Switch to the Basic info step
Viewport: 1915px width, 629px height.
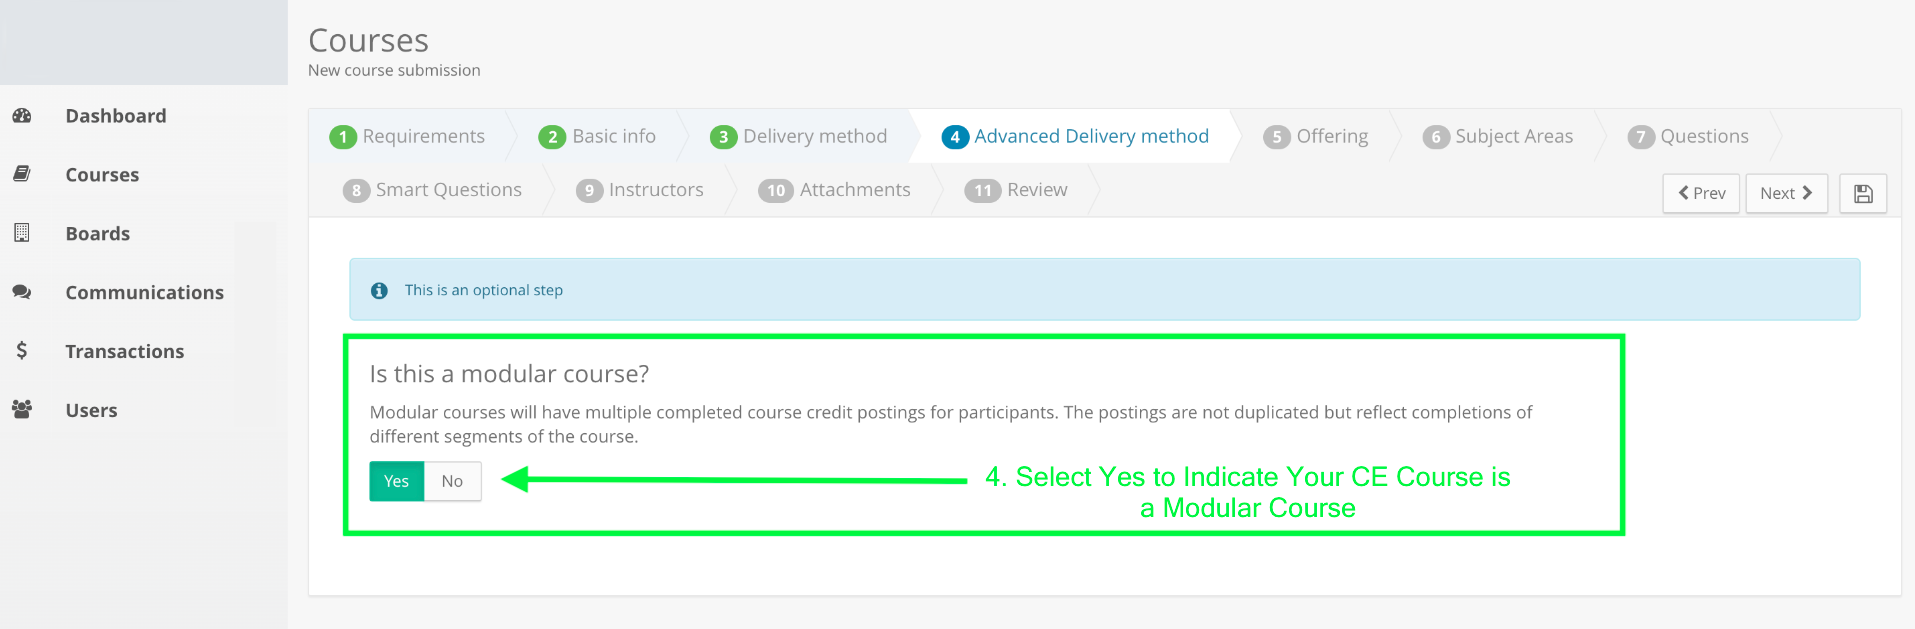598,136
